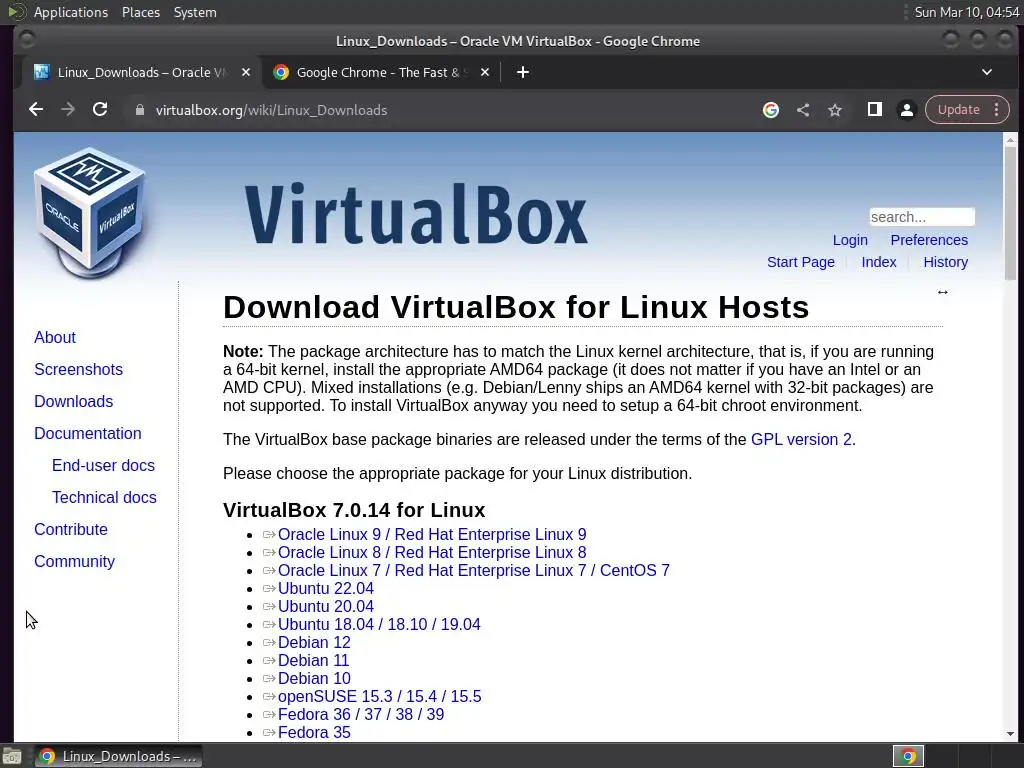
Task: Open Documentation in the sidebar
Action: coord(88,434)
